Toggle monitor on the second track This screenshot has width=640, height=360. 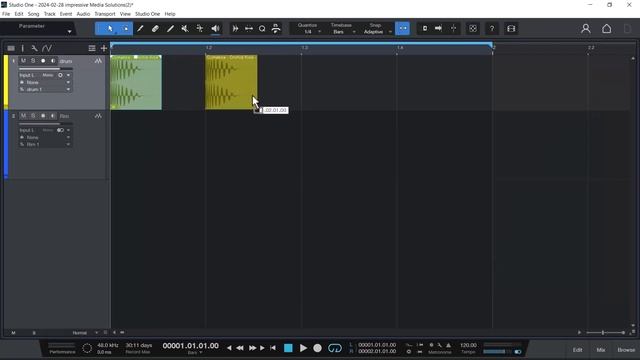coord(53,116)
